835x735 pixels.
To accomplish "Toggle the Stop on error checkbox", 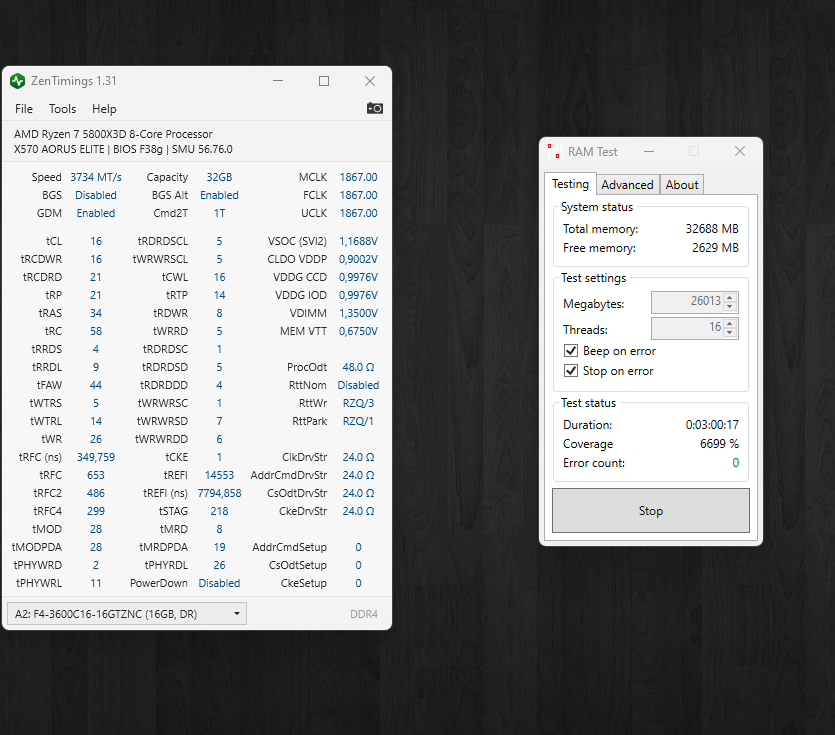I will [x=571, y=371].
